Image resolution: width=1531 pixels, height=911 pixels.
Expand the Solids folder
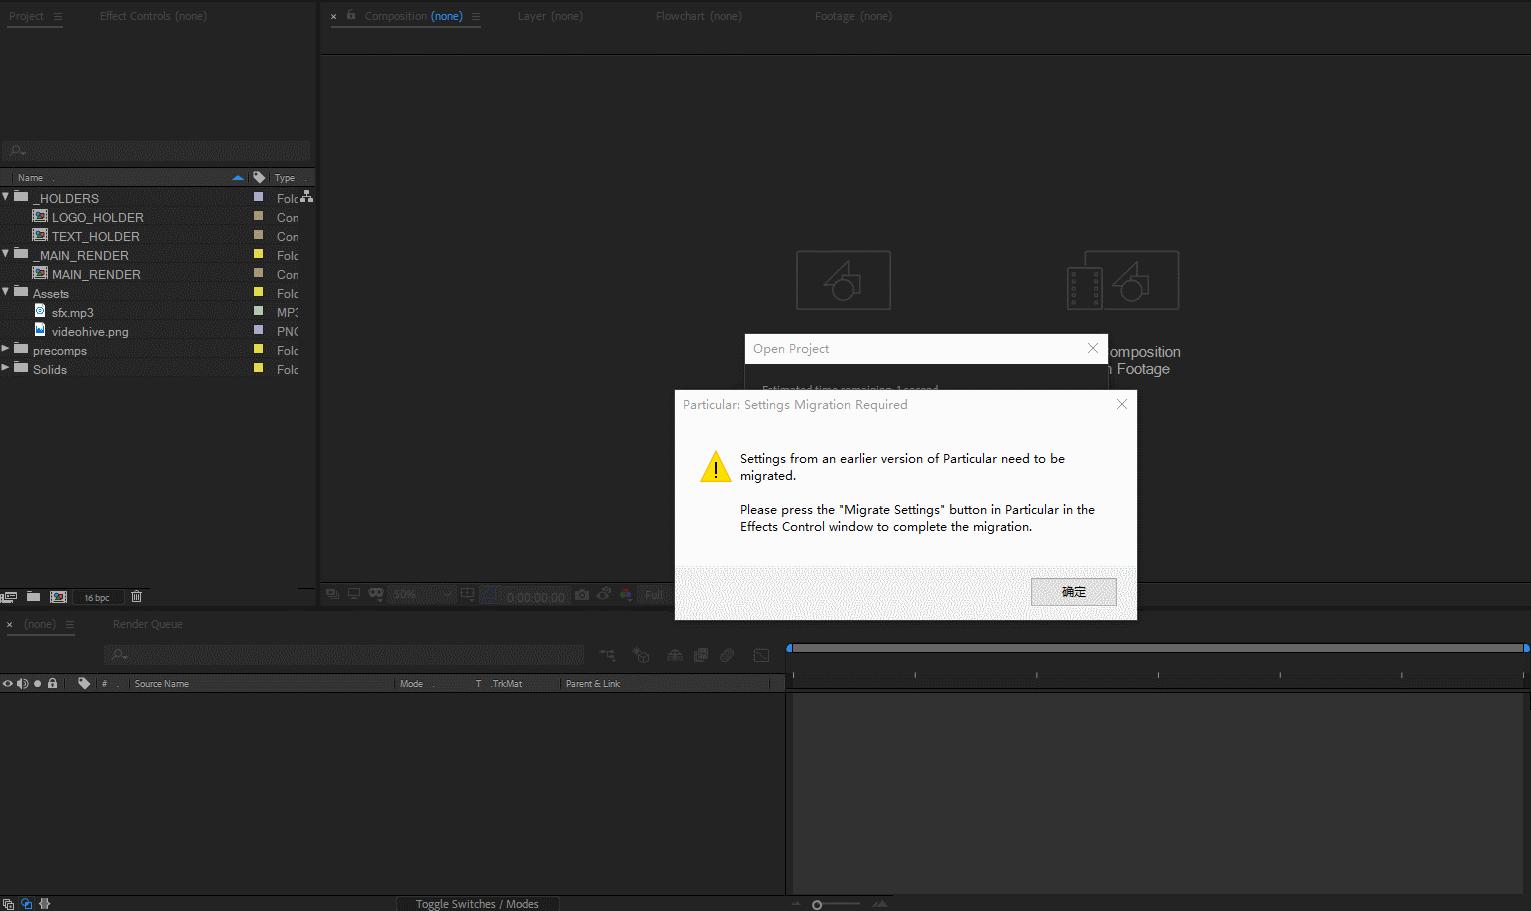coord(6,369)
